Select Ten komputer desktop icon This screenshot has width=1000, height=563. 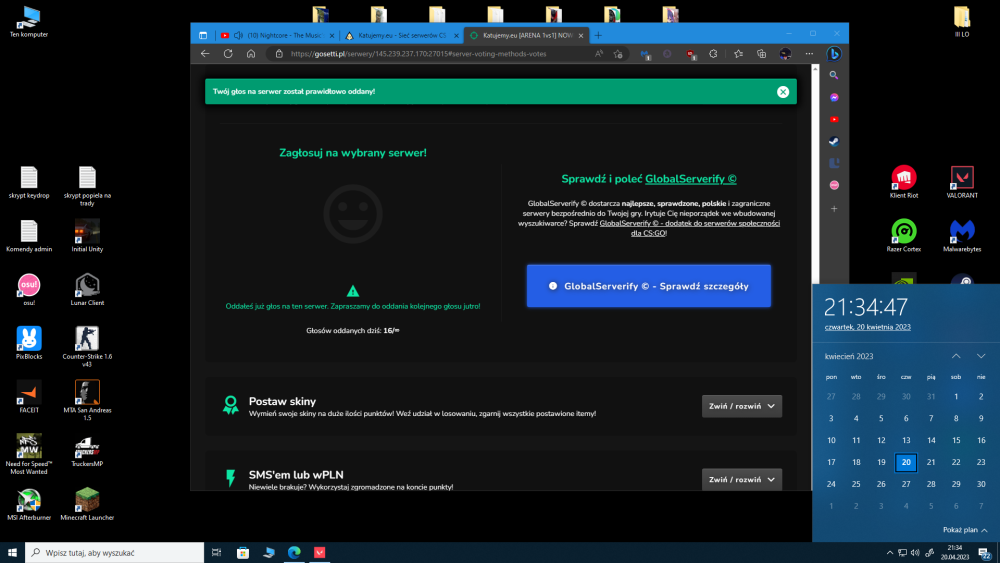tap(29, 22)
